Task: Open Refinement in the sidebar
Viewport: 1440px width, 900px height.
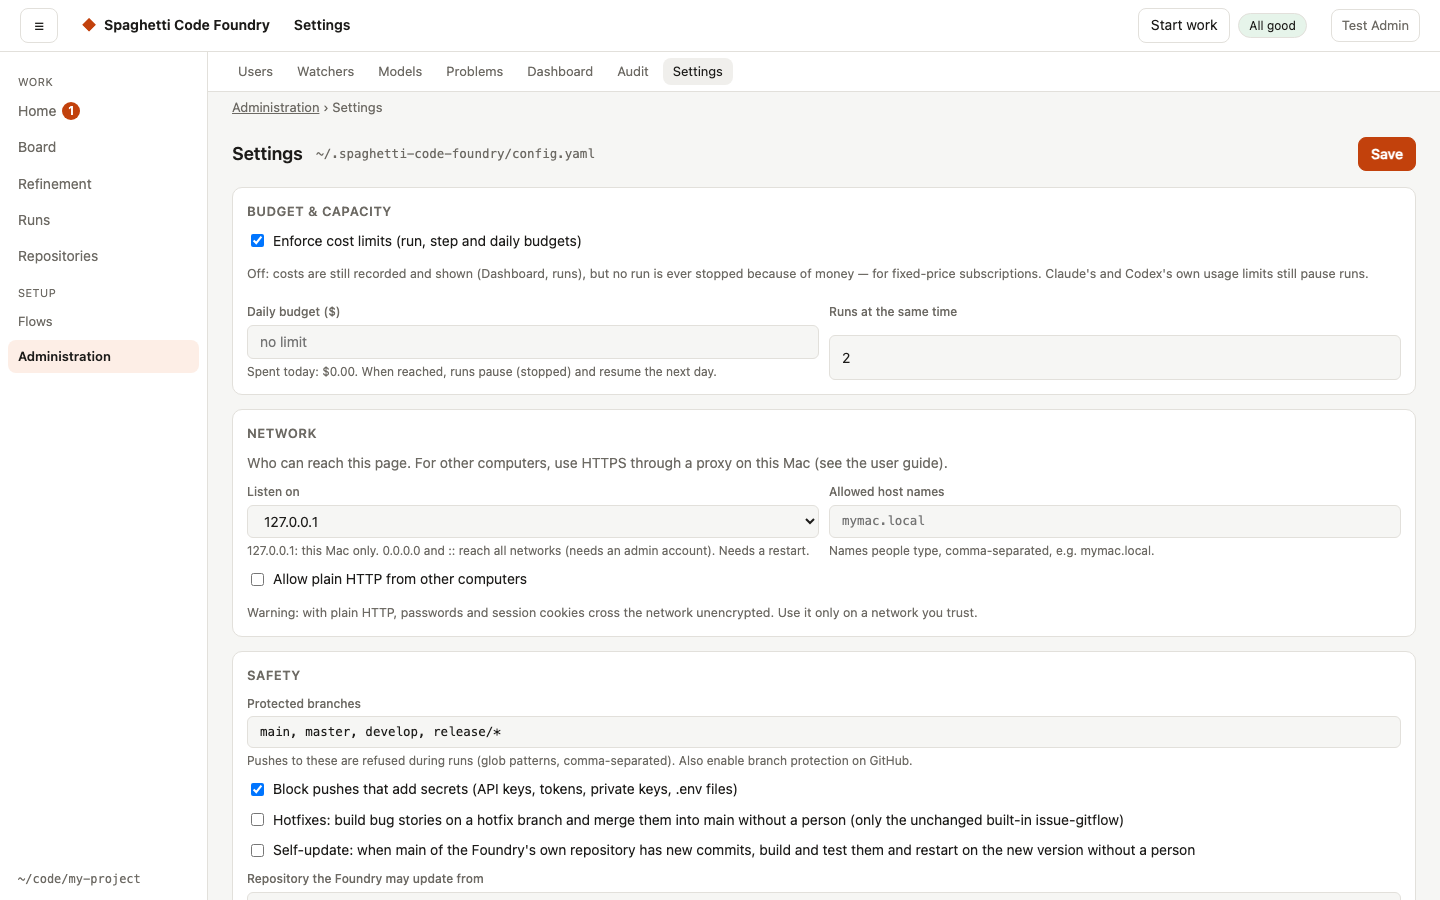Action: pyautogui.click(x=103, y=184)
